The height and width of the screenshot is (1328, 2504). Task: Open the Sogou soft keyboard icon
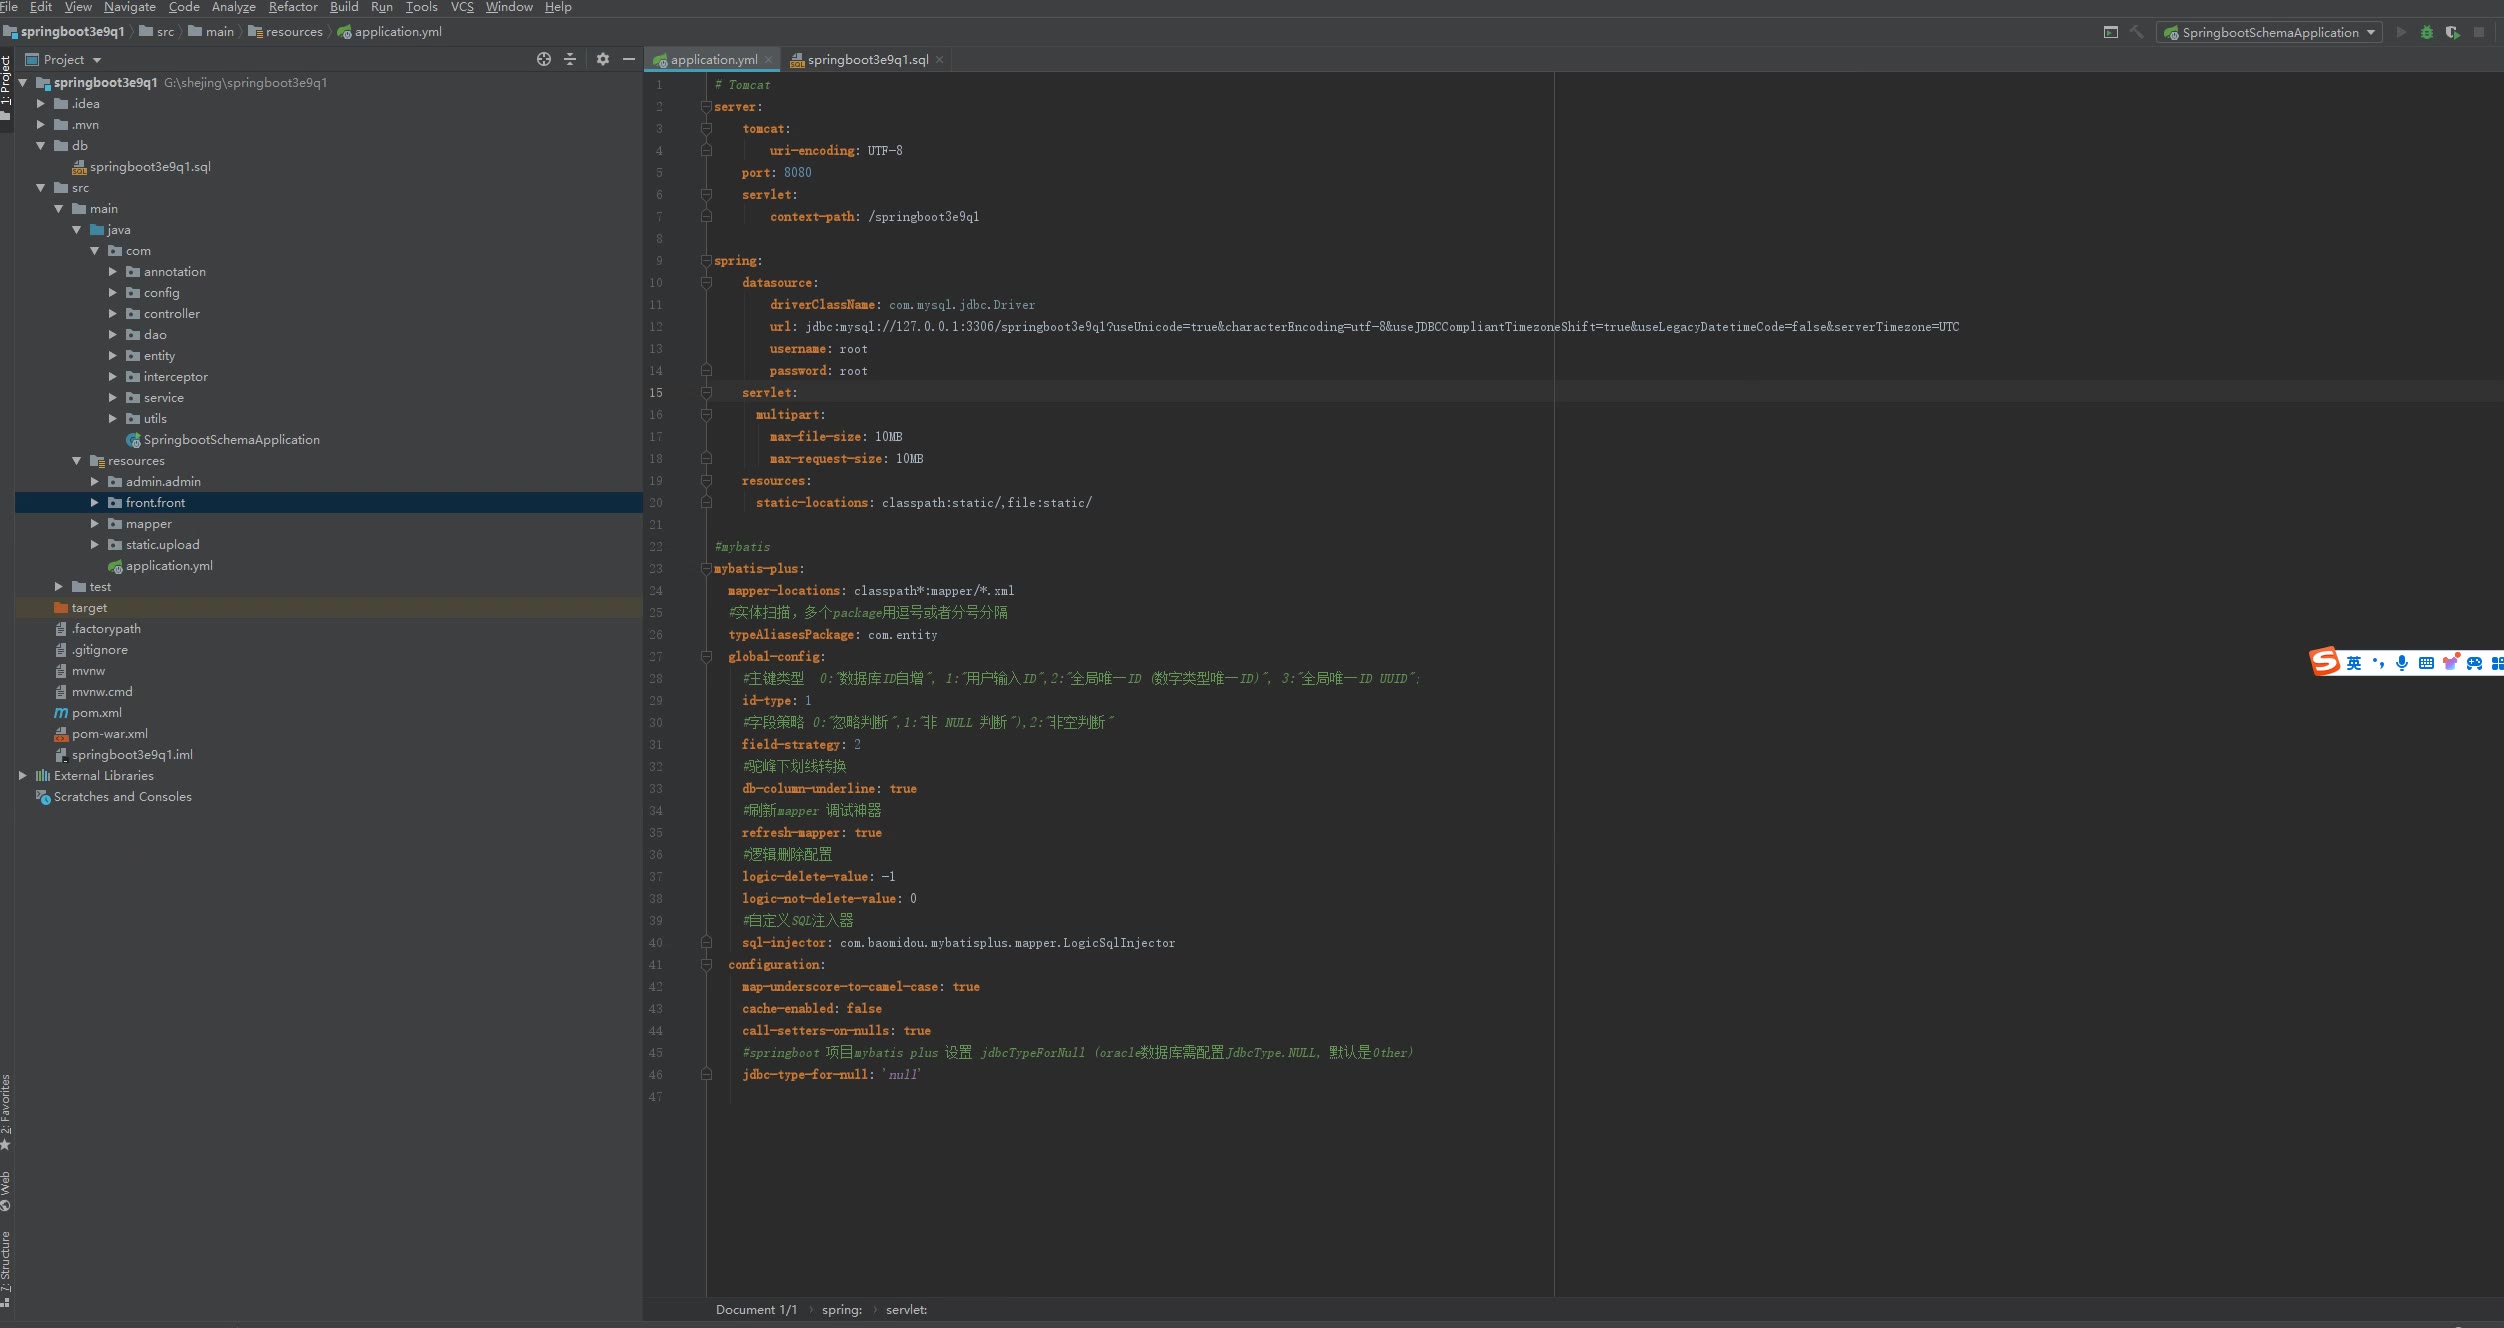(x=2426, y=663)
